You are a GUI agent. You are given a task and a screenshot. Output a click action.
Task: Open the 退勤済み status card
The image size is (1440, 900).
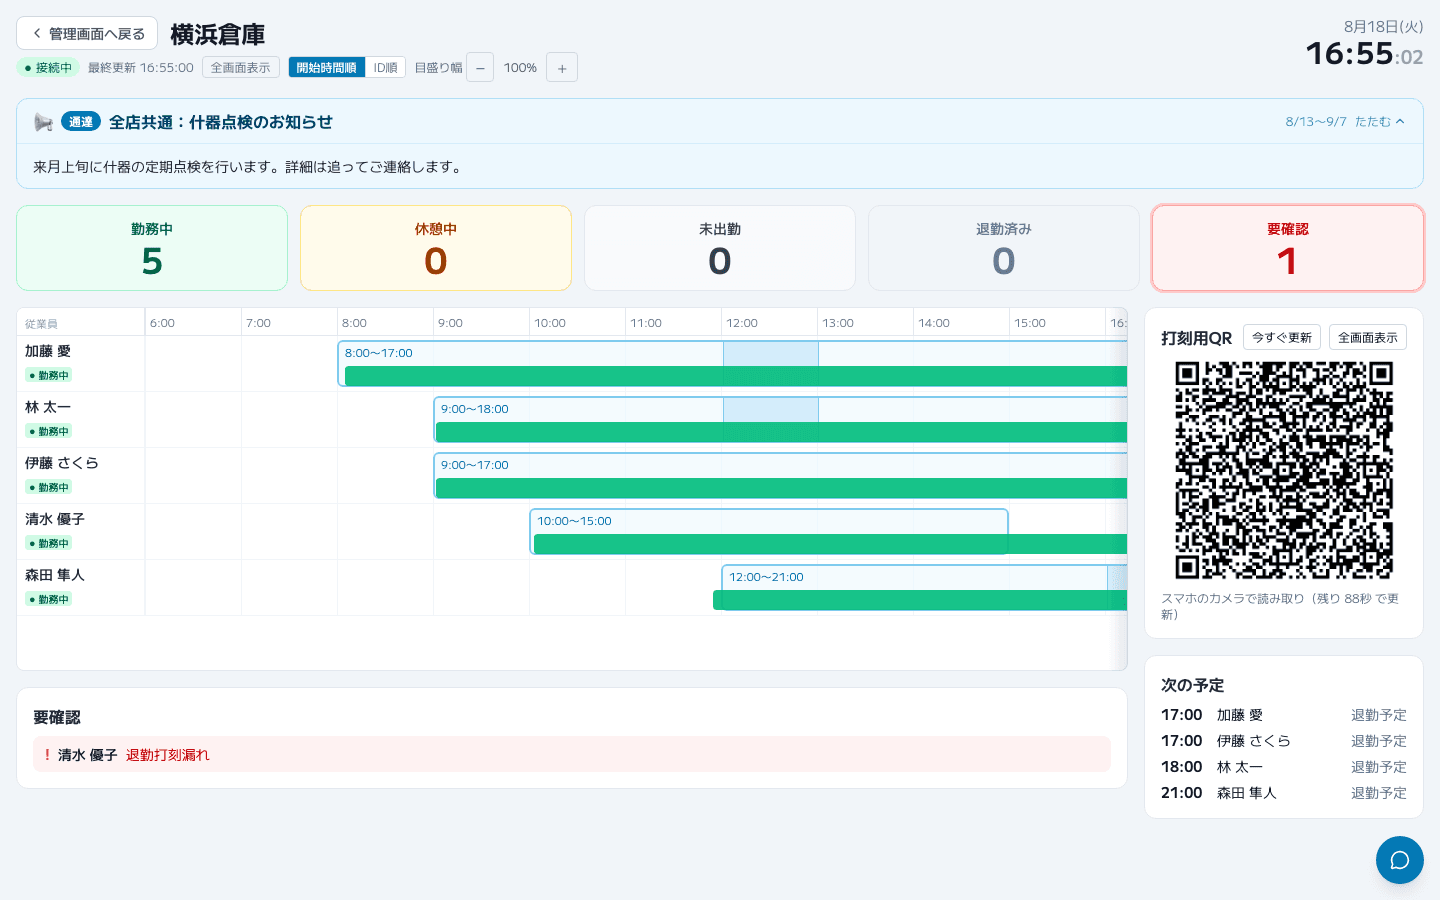pyautogui.click(x=1004, y=248)
